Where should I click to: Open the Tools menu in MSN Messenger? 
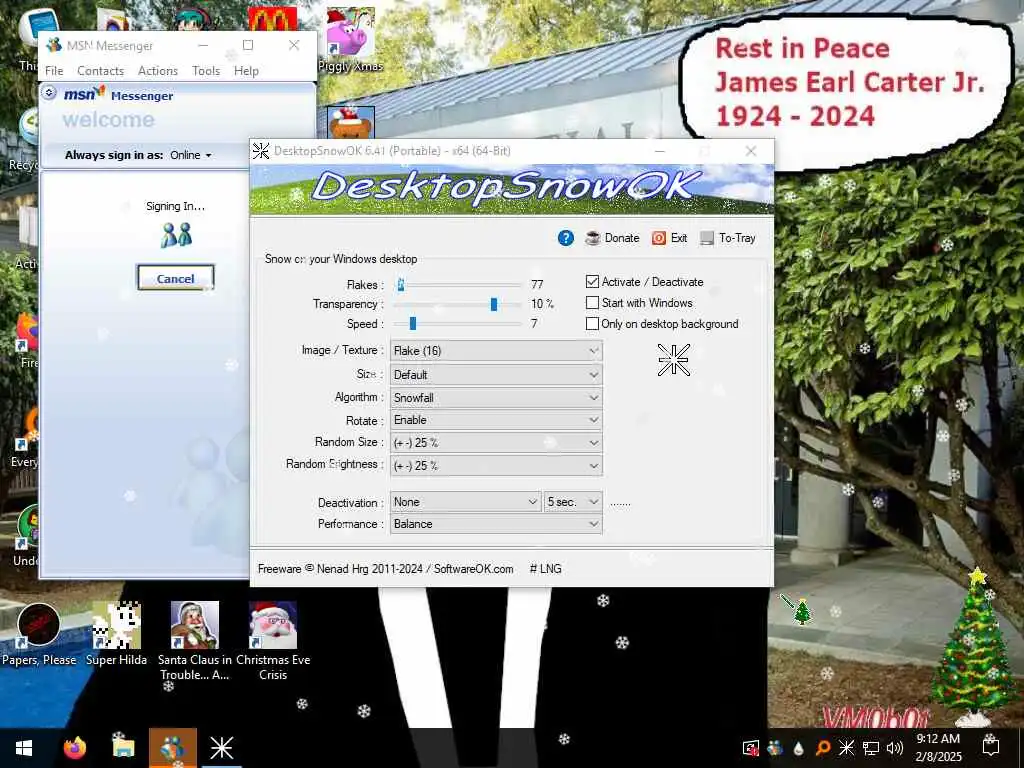point(206,71)
